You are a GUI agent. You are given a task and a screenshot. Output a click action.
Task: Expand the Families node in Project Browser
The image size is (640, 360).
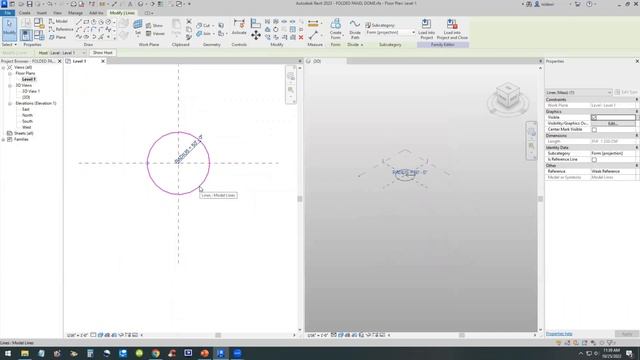[x=4, y=140]
